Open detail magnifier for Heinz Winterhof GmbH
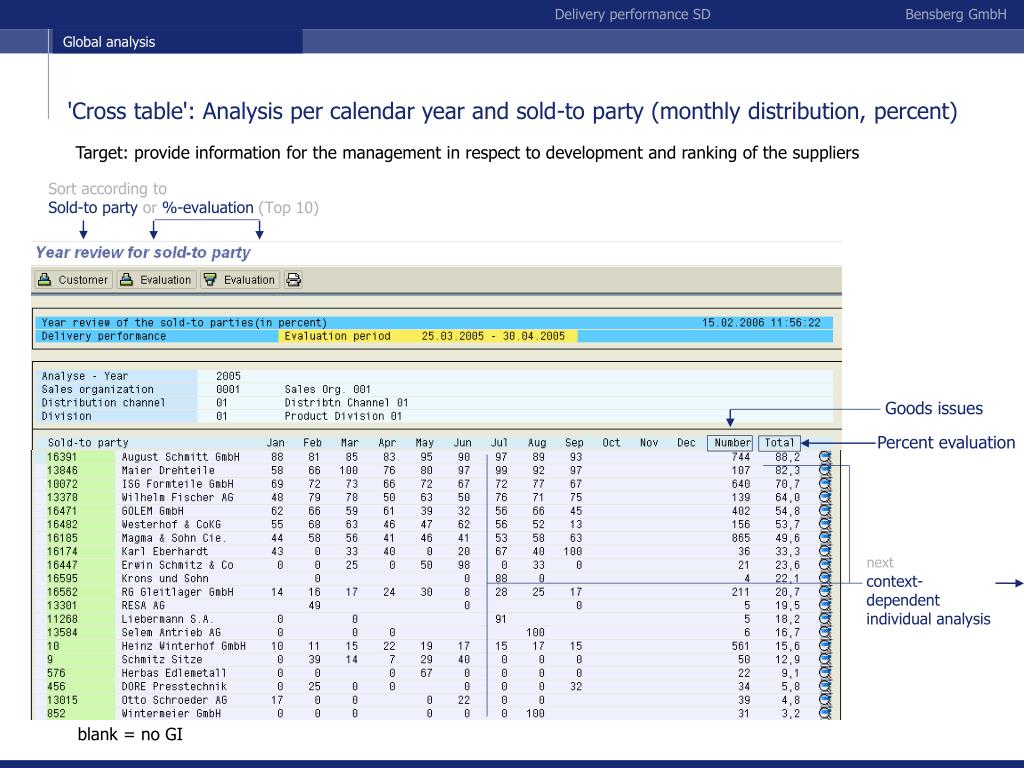Image resolution: width=1024 pixels, height=768 pixels. 825,646
